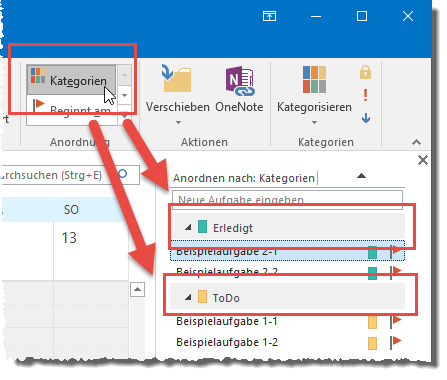Screen dimensions: 447x380
Task: Toggle flag on Beispielaufgabe 2-2
Action: pyautogui.click(x=396, y=272)
